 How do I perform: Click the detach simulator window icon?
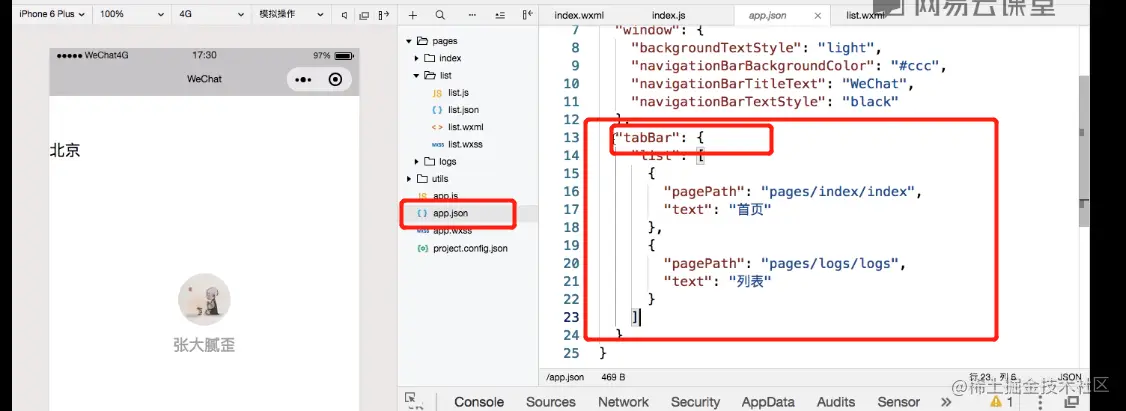[x=364, y=14]
